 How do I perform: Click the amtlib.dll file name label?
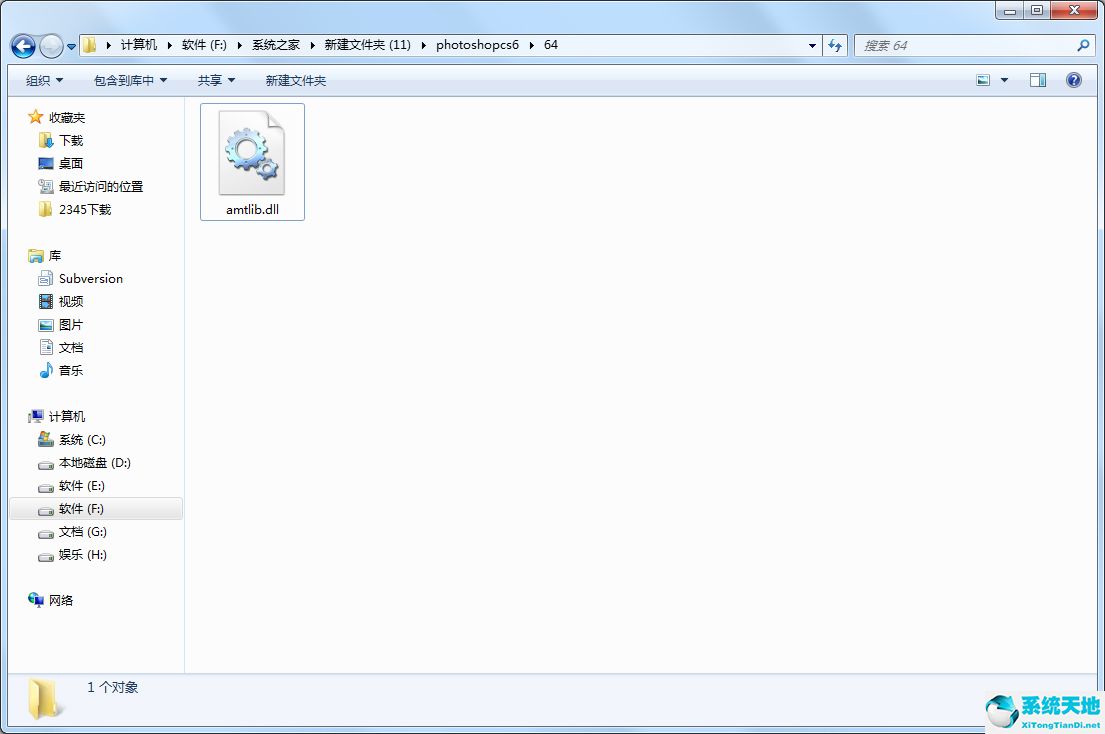pyautogui.click(x=252, y=209)
